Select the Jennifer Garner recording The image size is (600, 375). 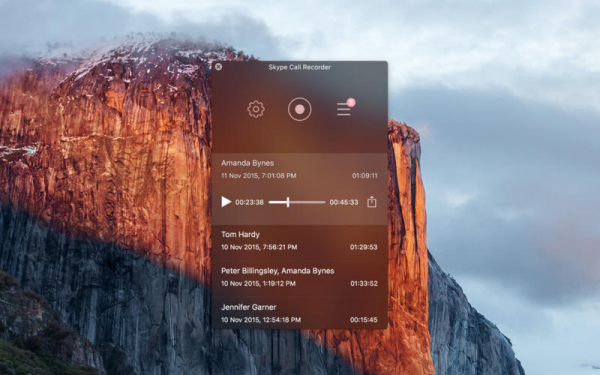299,313
